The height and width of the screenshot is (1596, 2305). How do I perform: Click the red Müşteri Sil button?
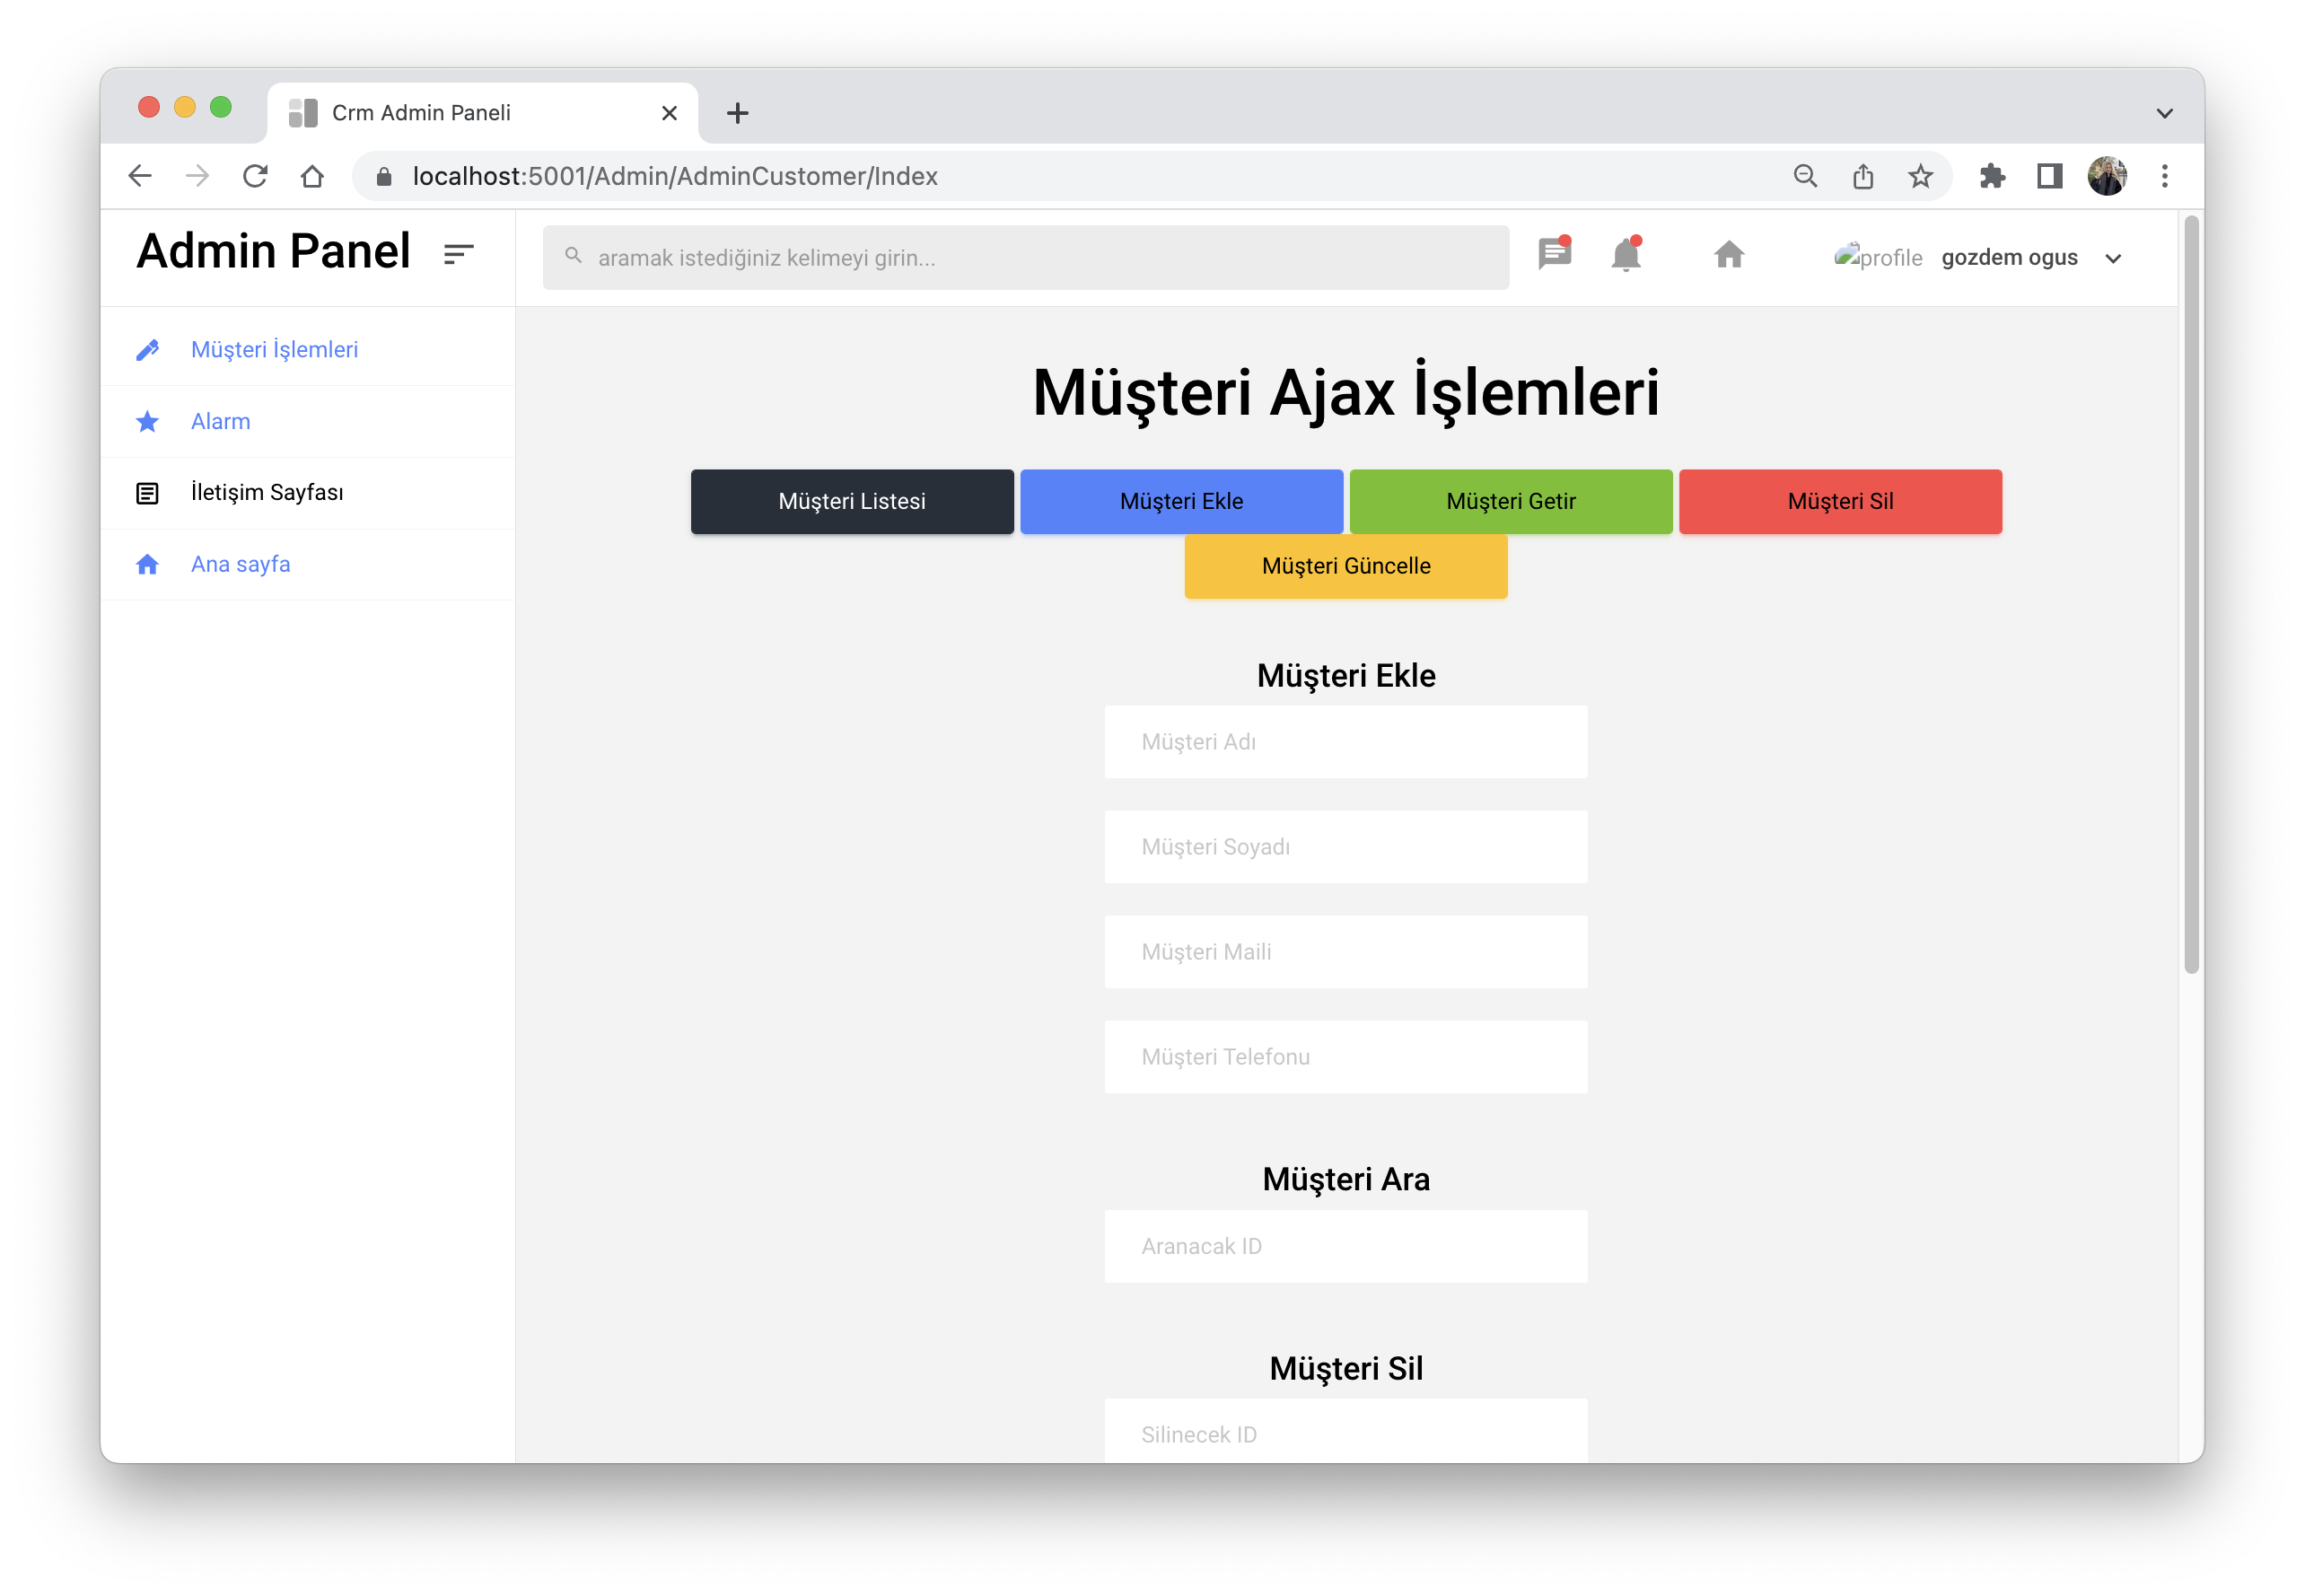(1840, 501)
